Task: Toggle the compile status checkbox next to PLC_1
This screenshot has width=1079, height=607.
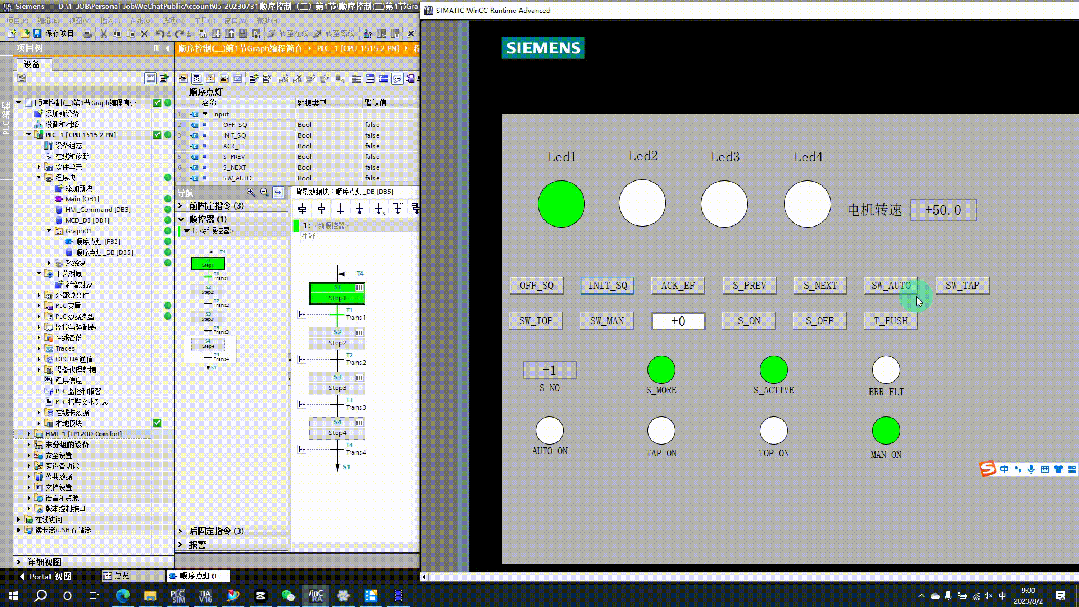Action: point(155,134)
